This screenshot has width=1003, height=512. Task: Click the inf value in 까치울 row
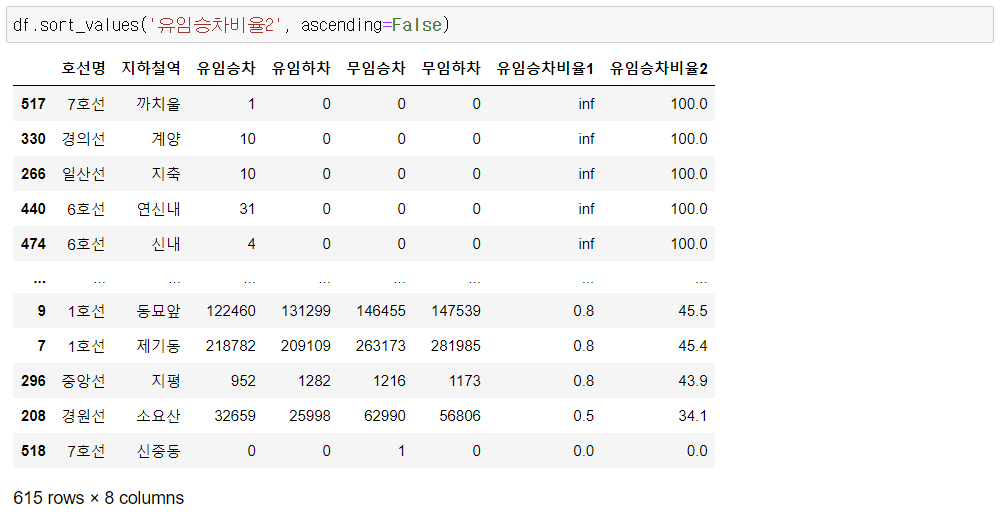[586, 104]
